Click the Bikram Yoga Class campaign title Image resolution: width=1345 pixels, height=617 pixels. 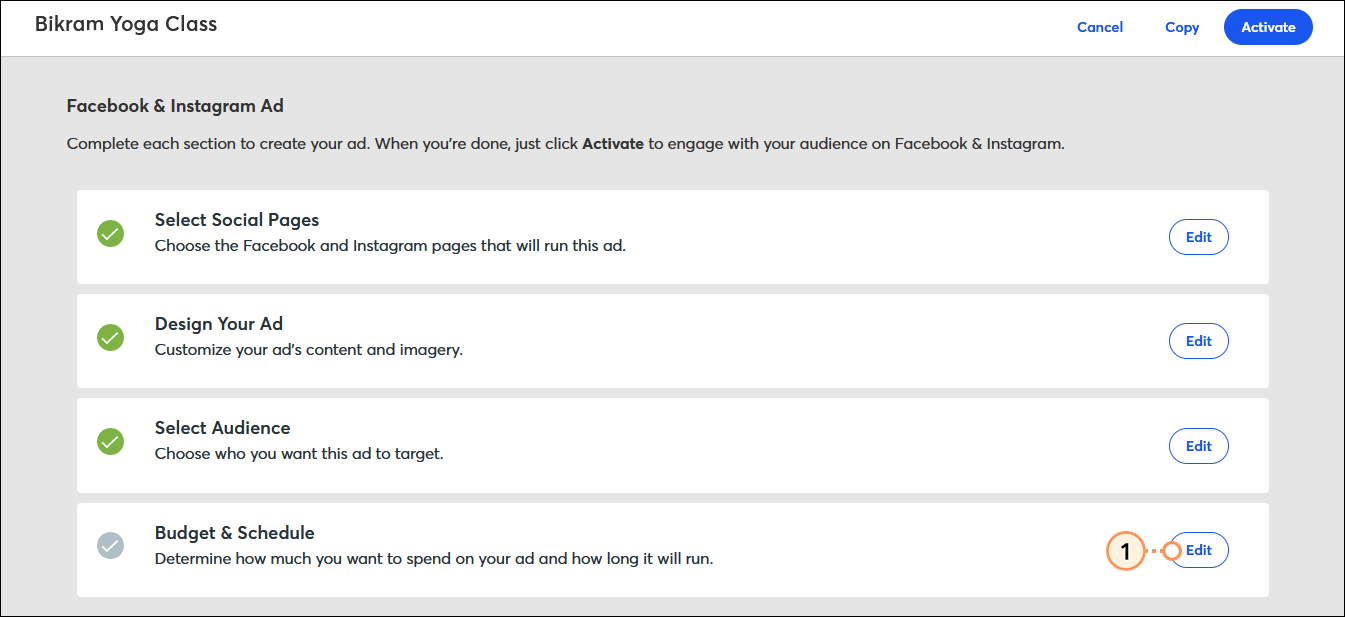coord(126,24)
